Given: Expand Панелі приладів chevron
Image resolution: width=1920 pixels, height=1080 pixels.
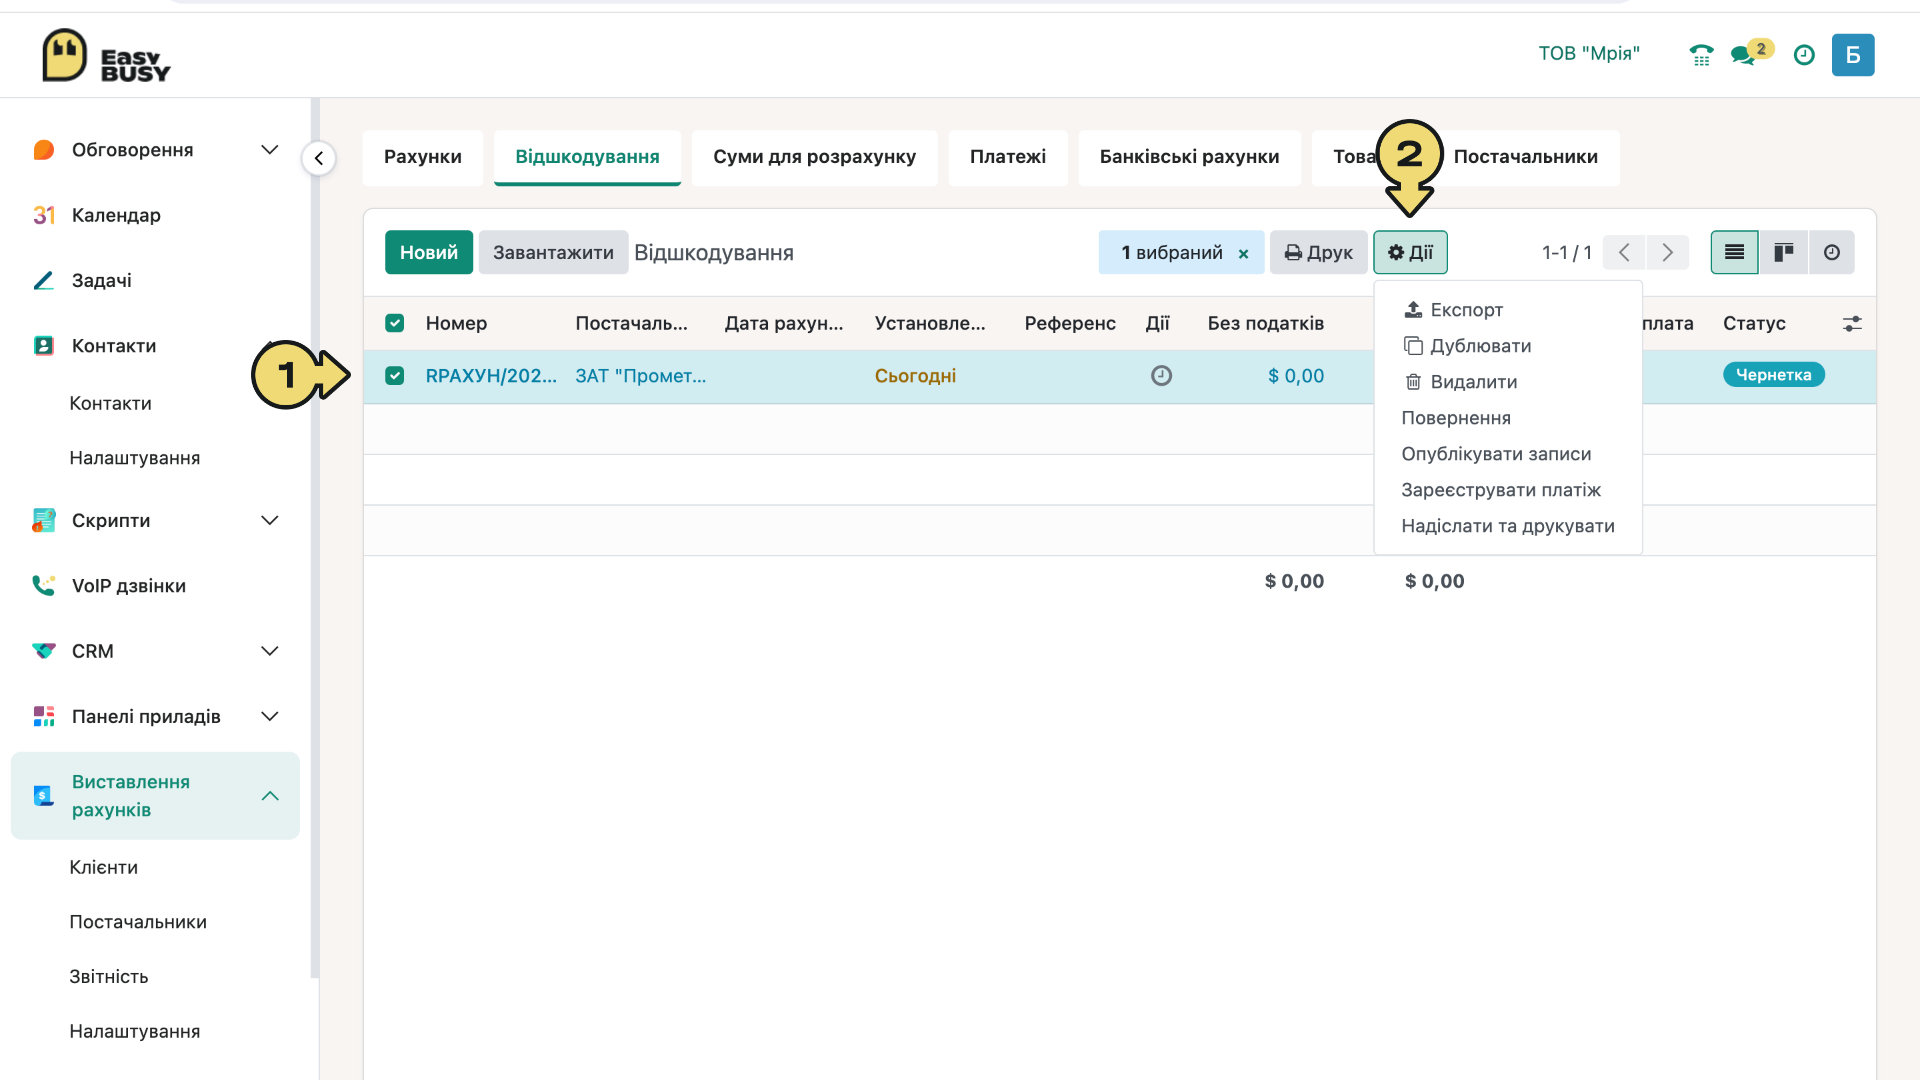Looking at the screenshot, I should click(270, 716).
